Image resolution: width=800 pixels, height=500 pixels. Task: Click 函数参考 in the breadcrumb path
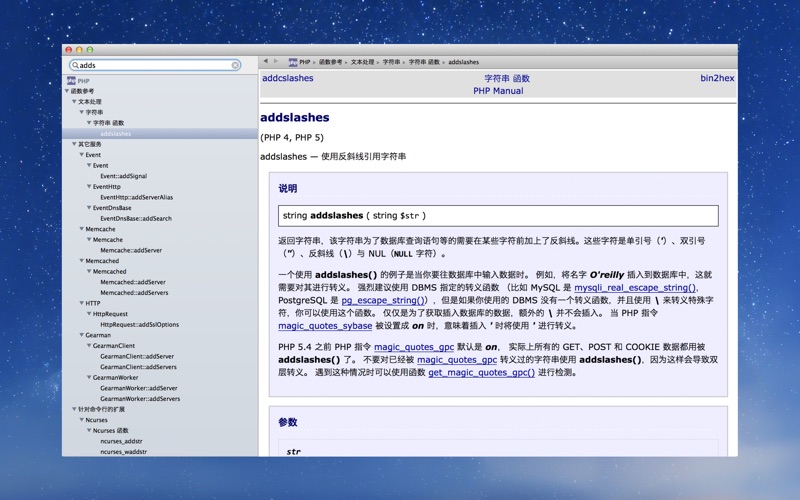[331, 62]
